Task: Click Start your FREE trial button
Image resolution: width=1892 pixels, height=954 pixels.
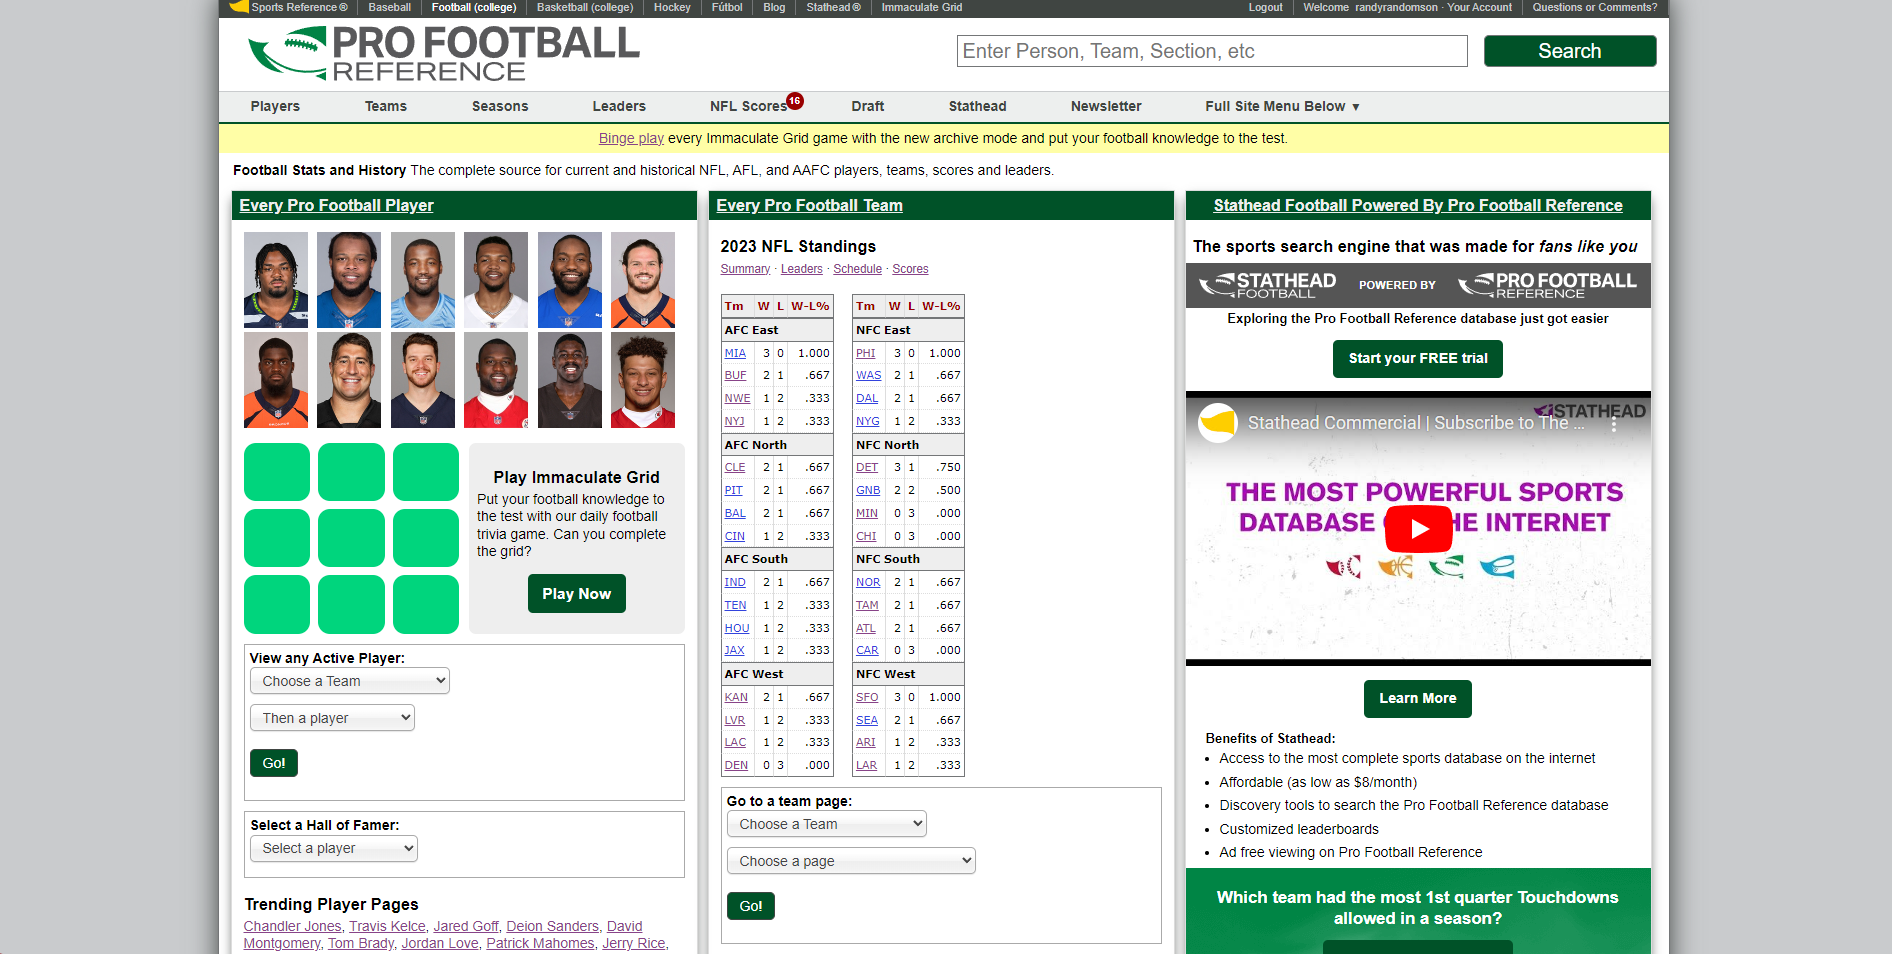Action: pyautogui.click(x=1418, y=359)
